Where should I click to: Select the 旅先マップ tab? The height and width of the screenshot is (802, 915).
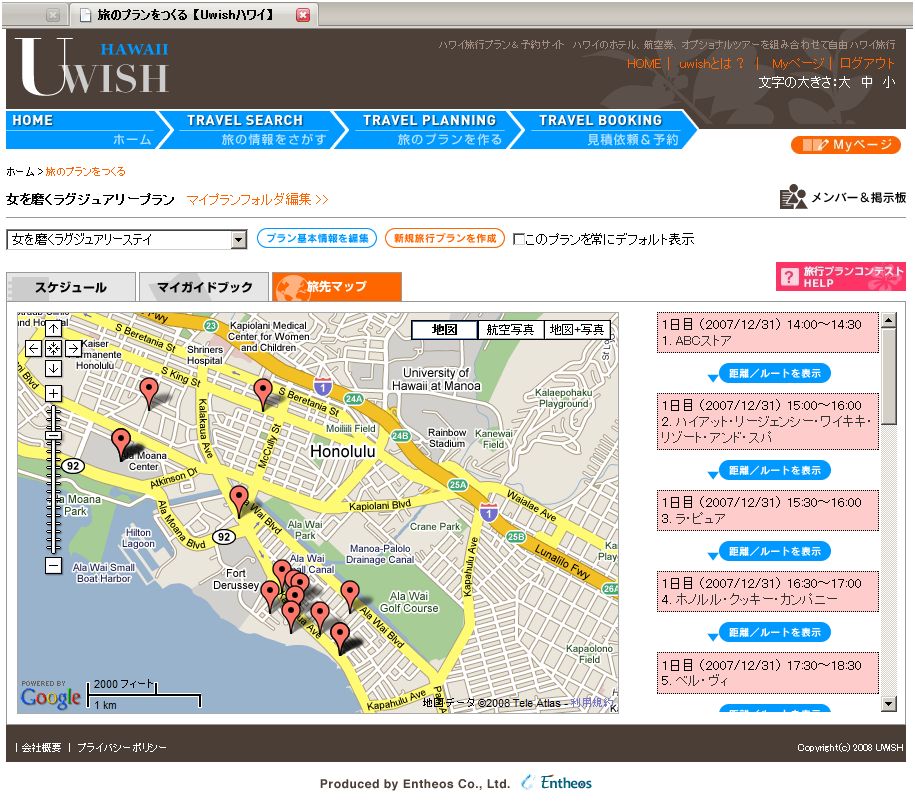pos(337,287)
